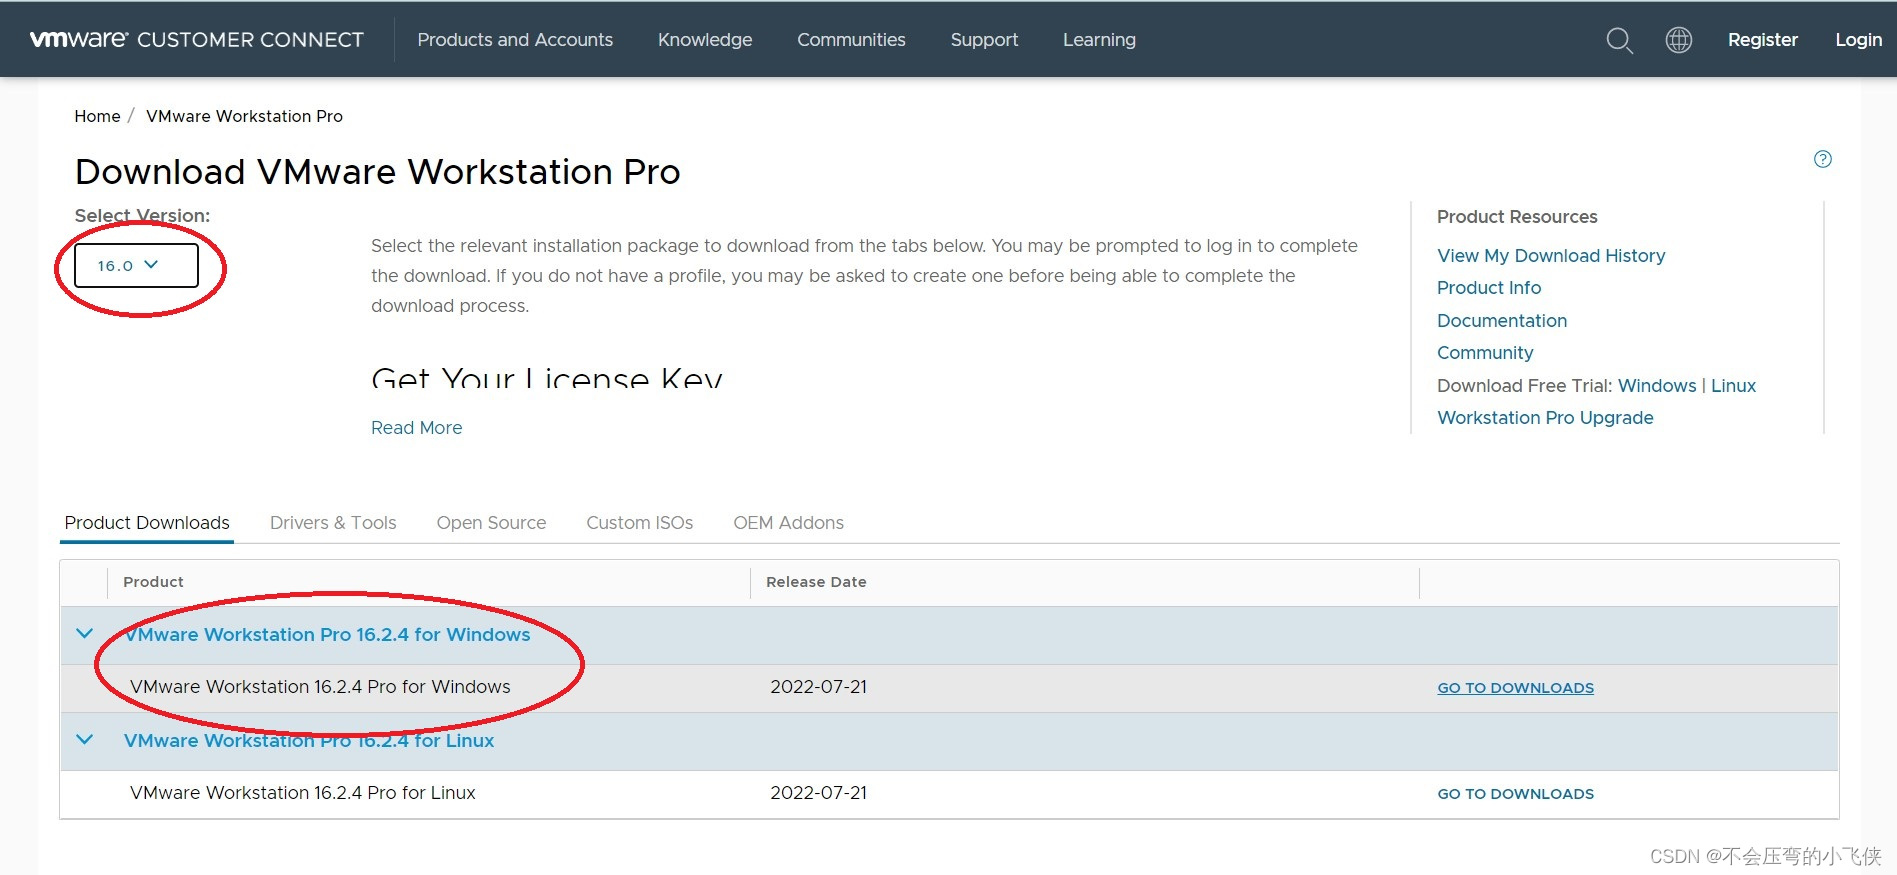Click the Release Date column header

point(816,582)
